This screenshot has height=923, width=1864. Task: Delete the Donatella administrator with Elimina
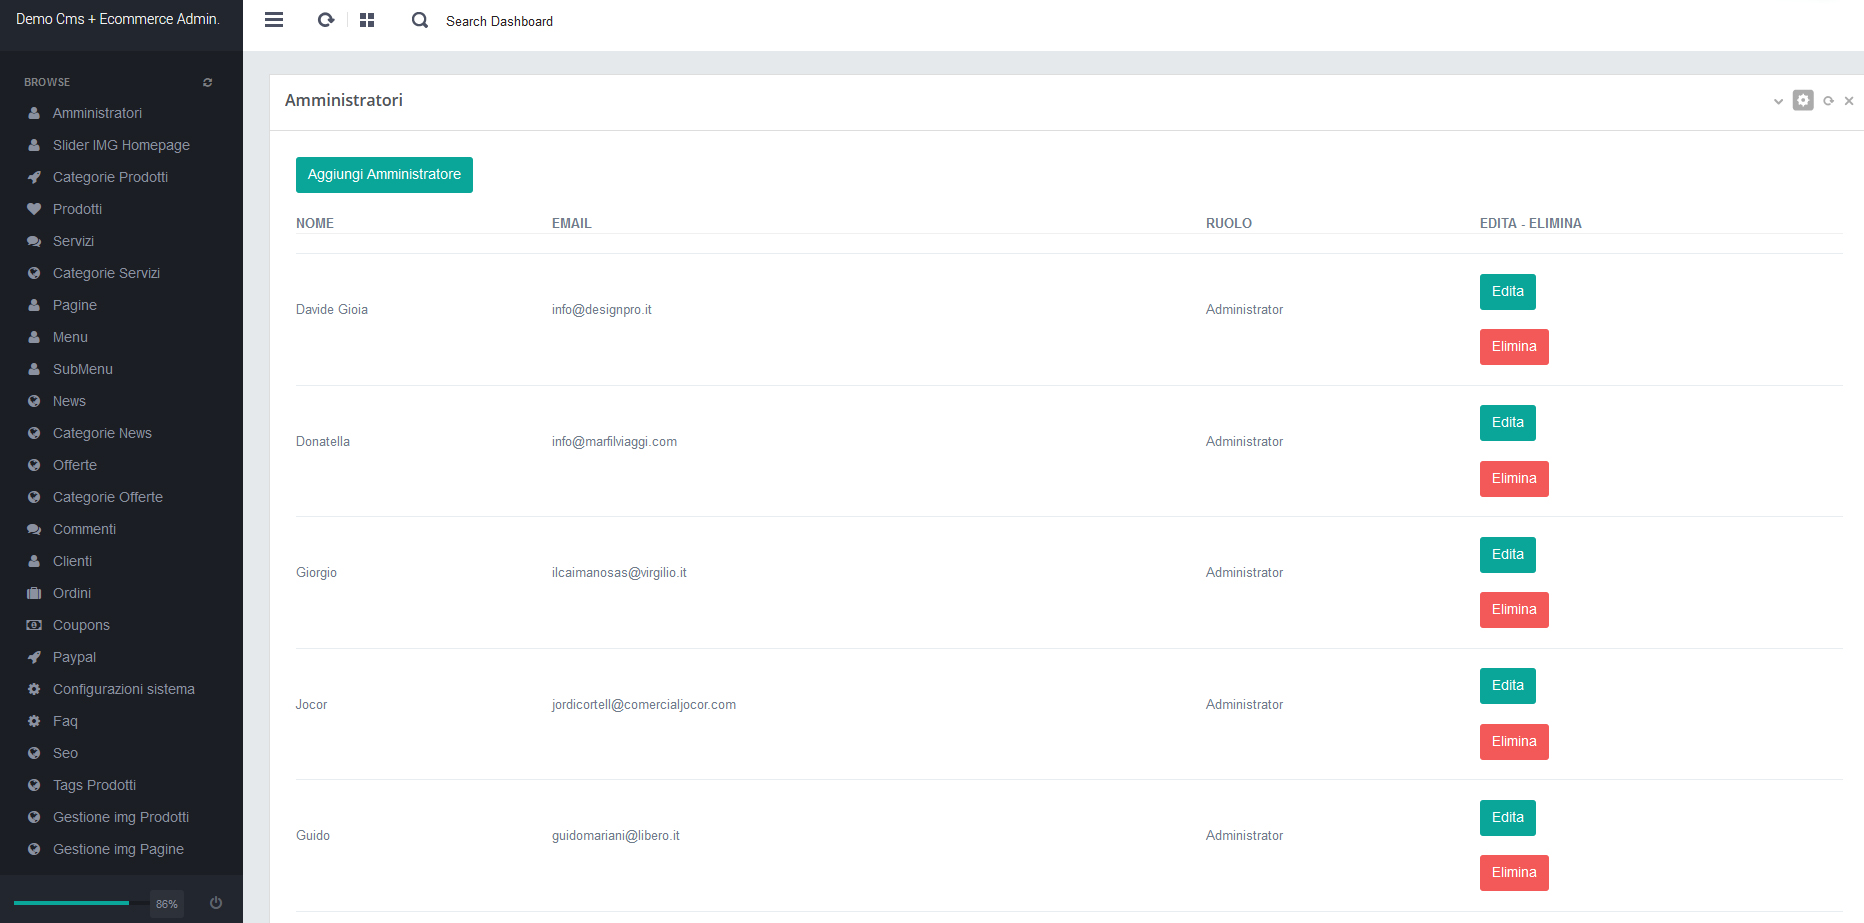[x=1513, y=479]
